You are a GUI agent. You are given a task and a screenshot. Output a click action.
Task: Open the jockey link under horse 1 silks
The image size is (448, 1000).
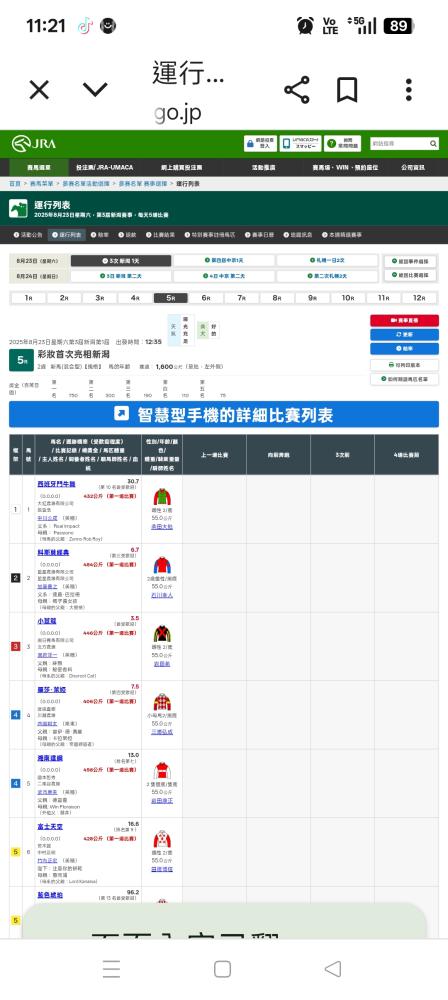click(162, 527)
